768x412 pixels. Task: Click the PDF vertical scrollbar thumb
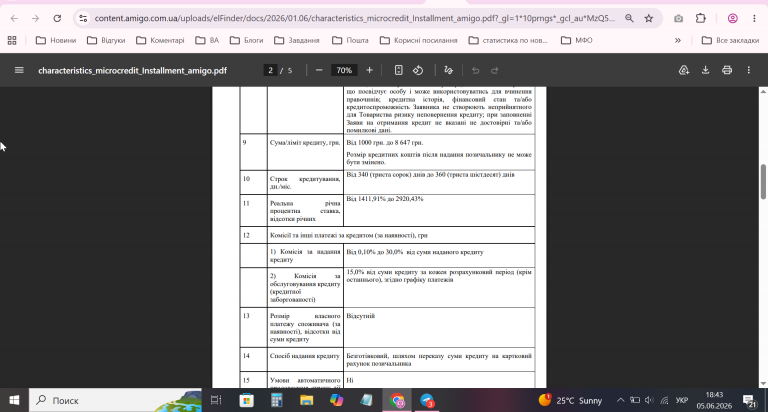pos(763,181)
